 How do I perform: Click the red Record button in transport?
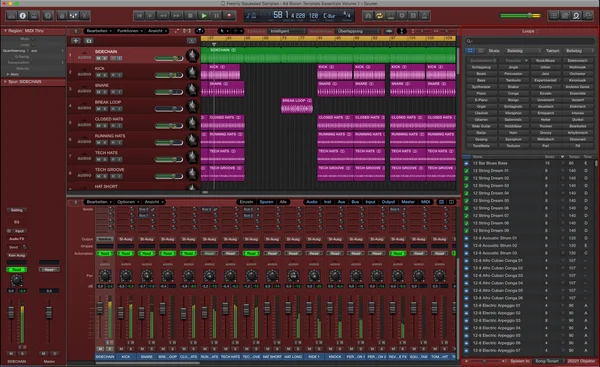(x=230, y=16)
